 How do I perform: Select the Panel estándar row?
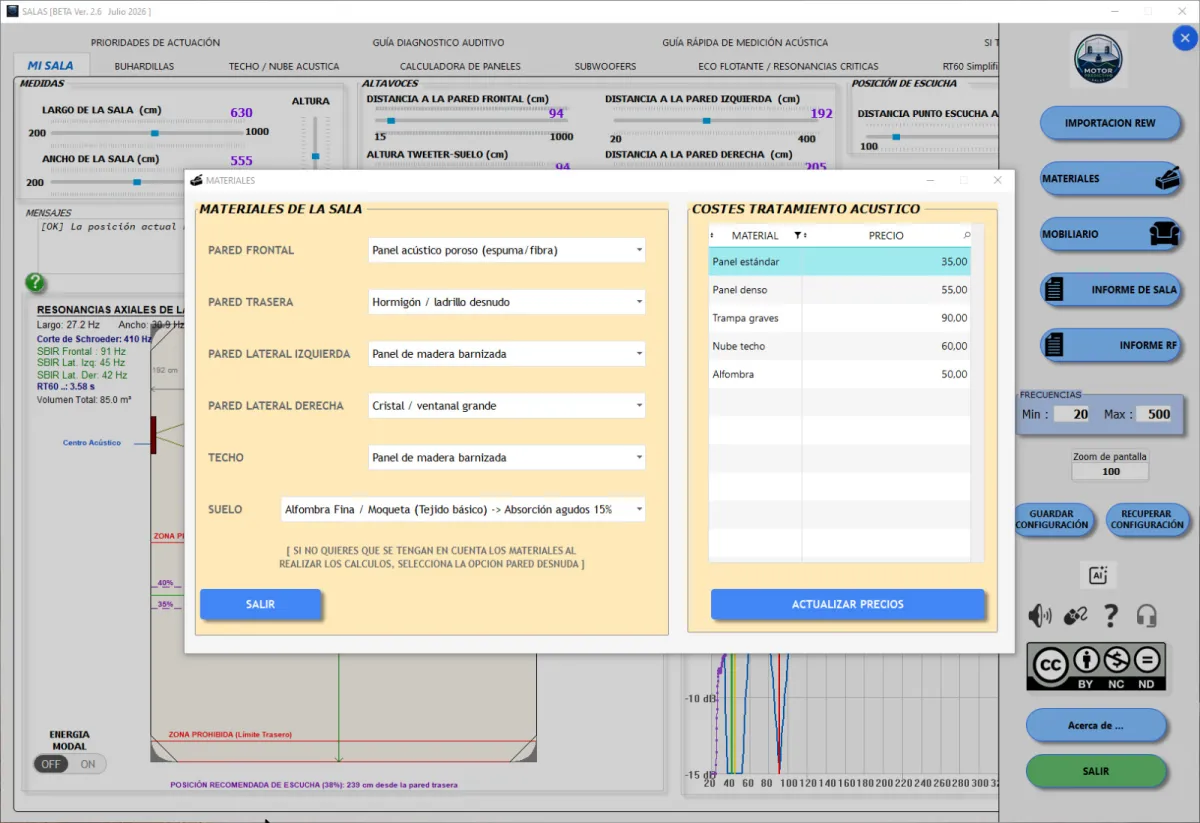tap(839, 262)
